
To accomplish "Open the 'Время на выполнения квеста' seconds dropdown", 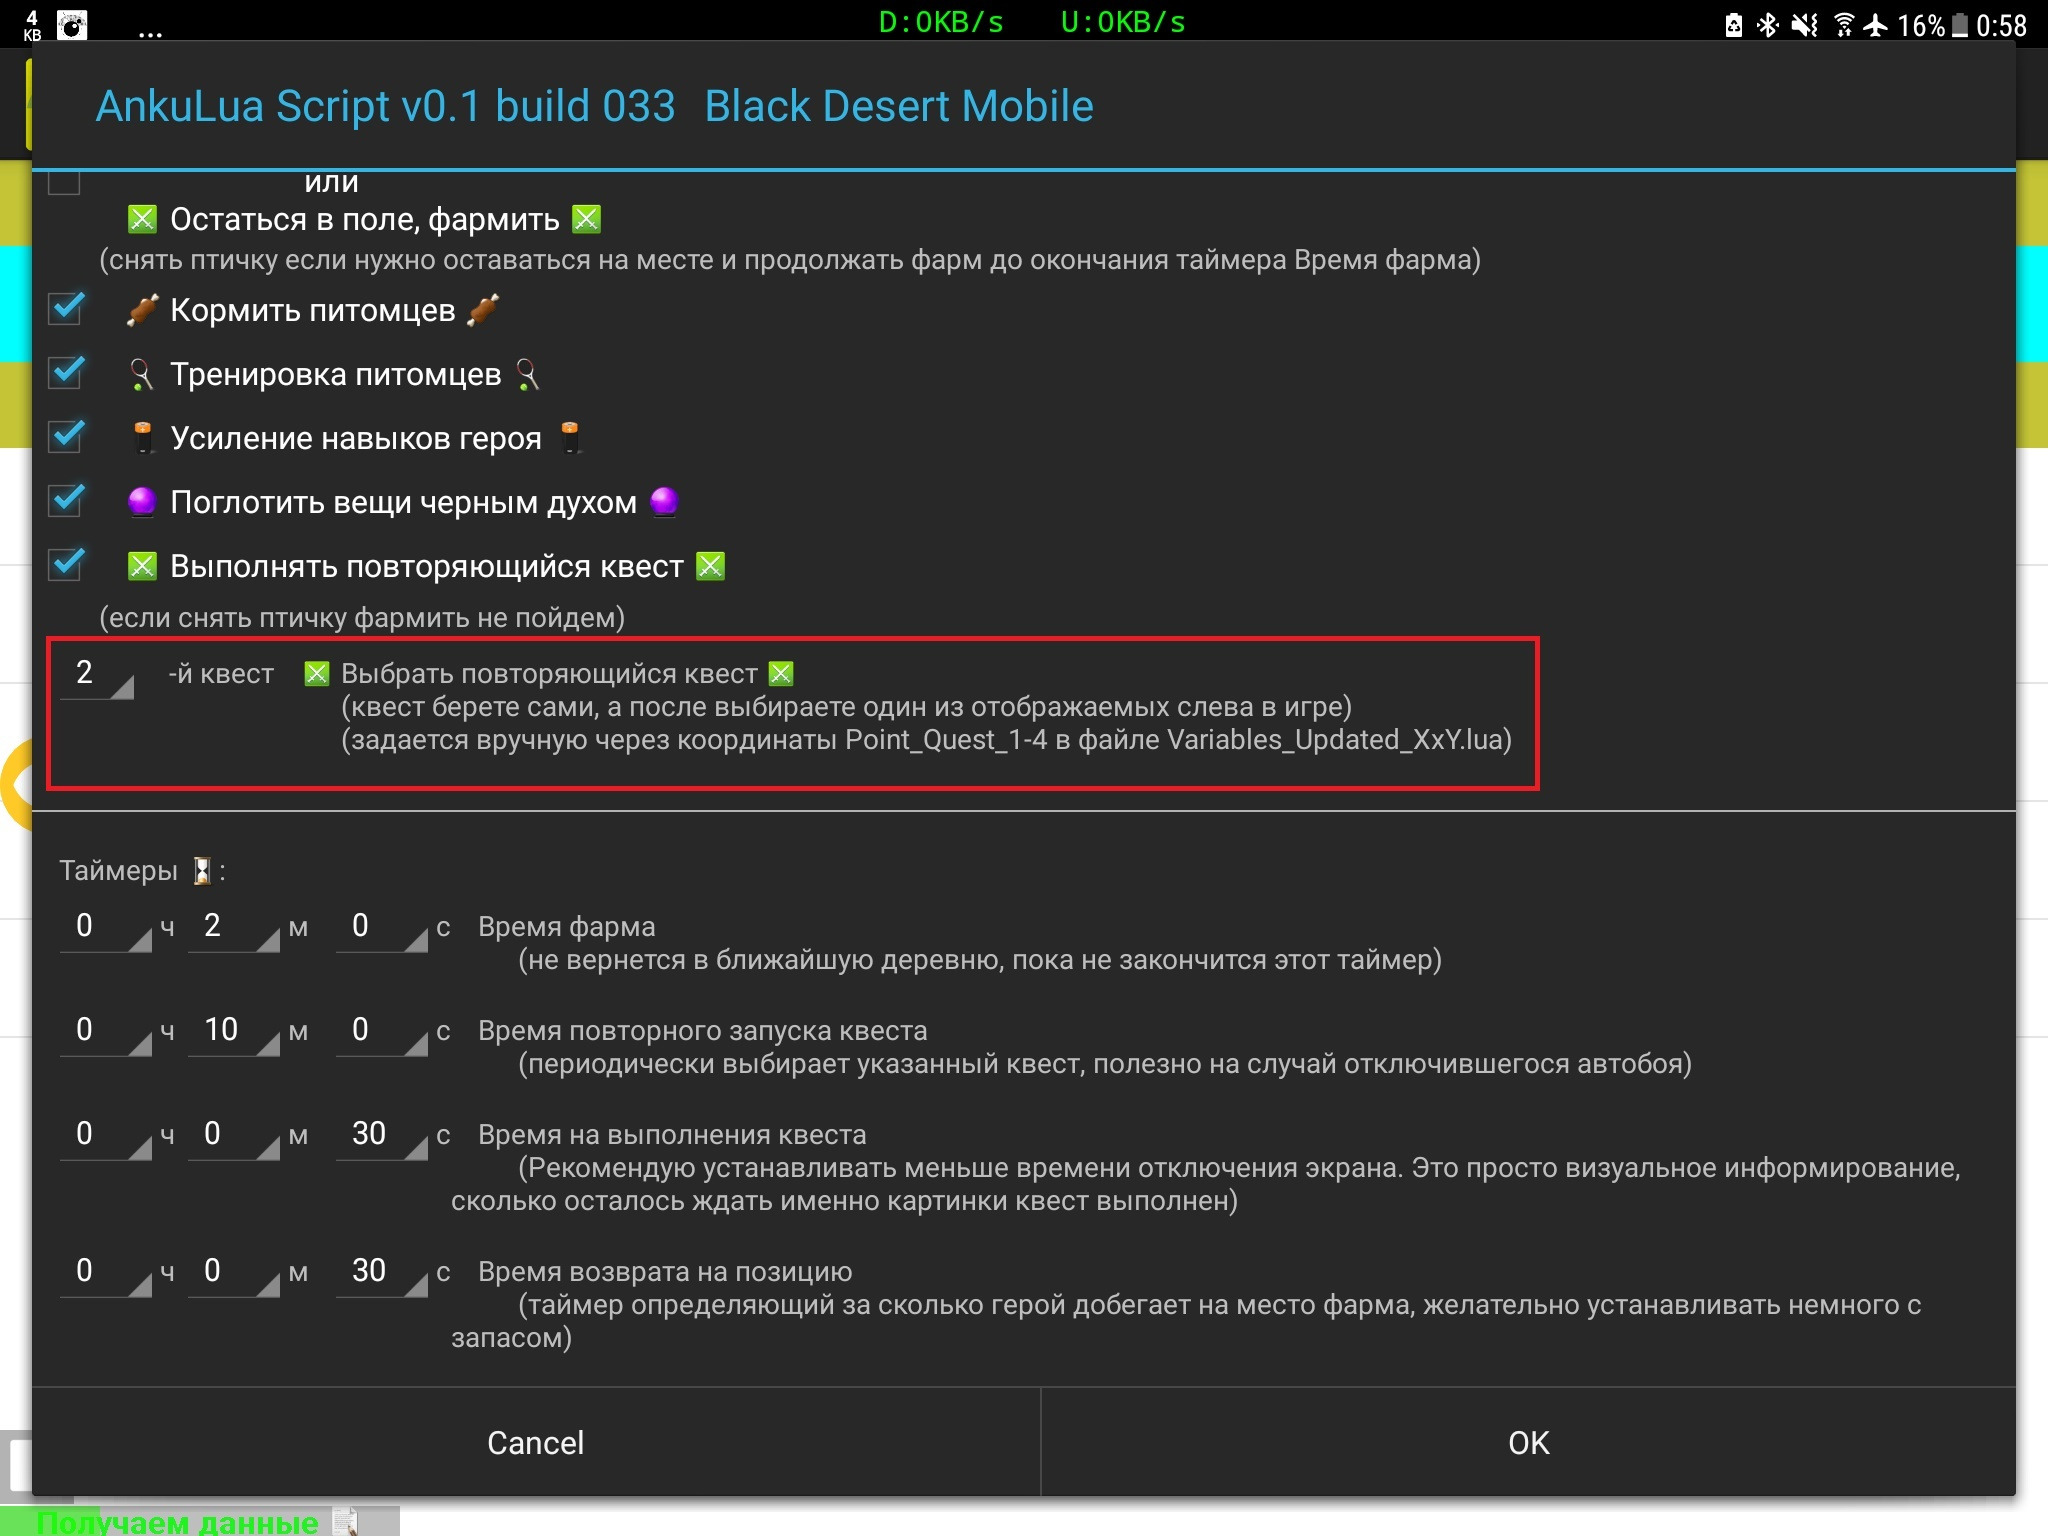I will click(381, 1135).
